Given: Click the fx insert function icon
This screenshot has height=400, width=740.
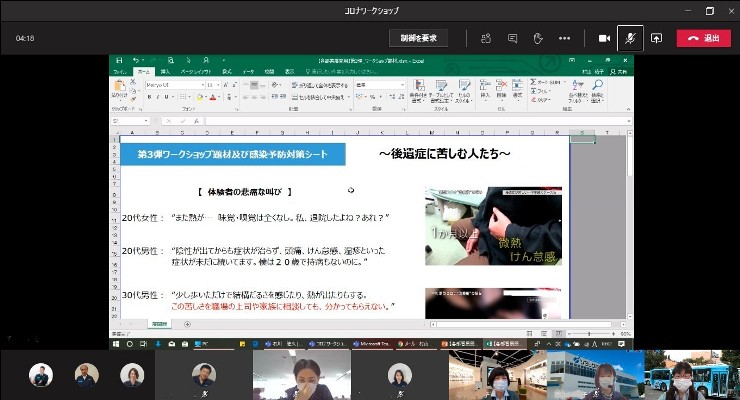Looking at the screenshot, I should tap(196, 121).
